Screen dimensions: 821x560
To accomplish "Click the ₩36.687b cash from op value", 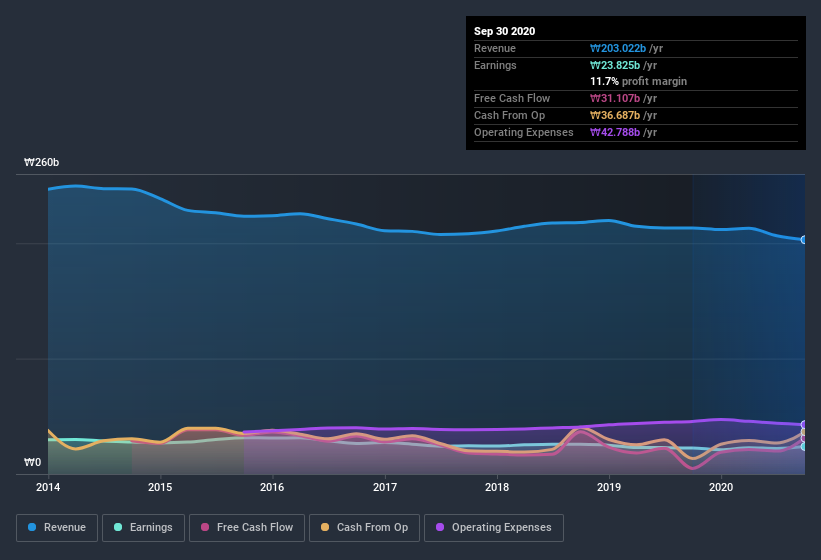I will [x=615, y=115].
